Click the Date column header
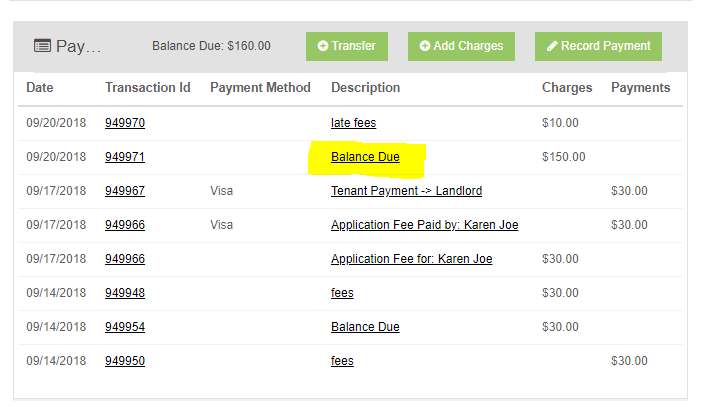The width and height of the screenshot is (705, 416). [x=40, y=87]
